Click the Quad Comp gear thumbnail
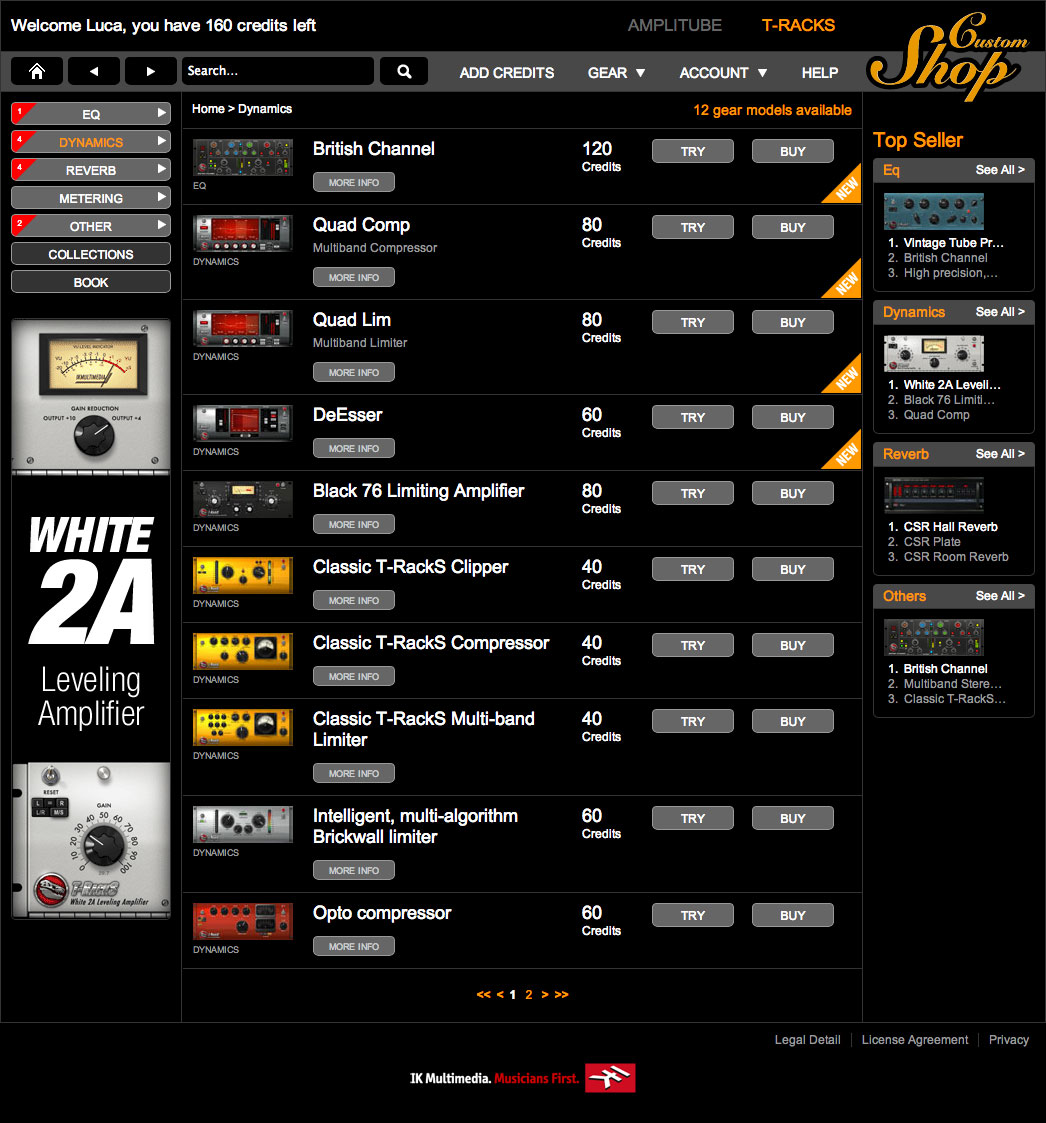The height and width of the screenshot is (1123, 1046). point(243,234)
